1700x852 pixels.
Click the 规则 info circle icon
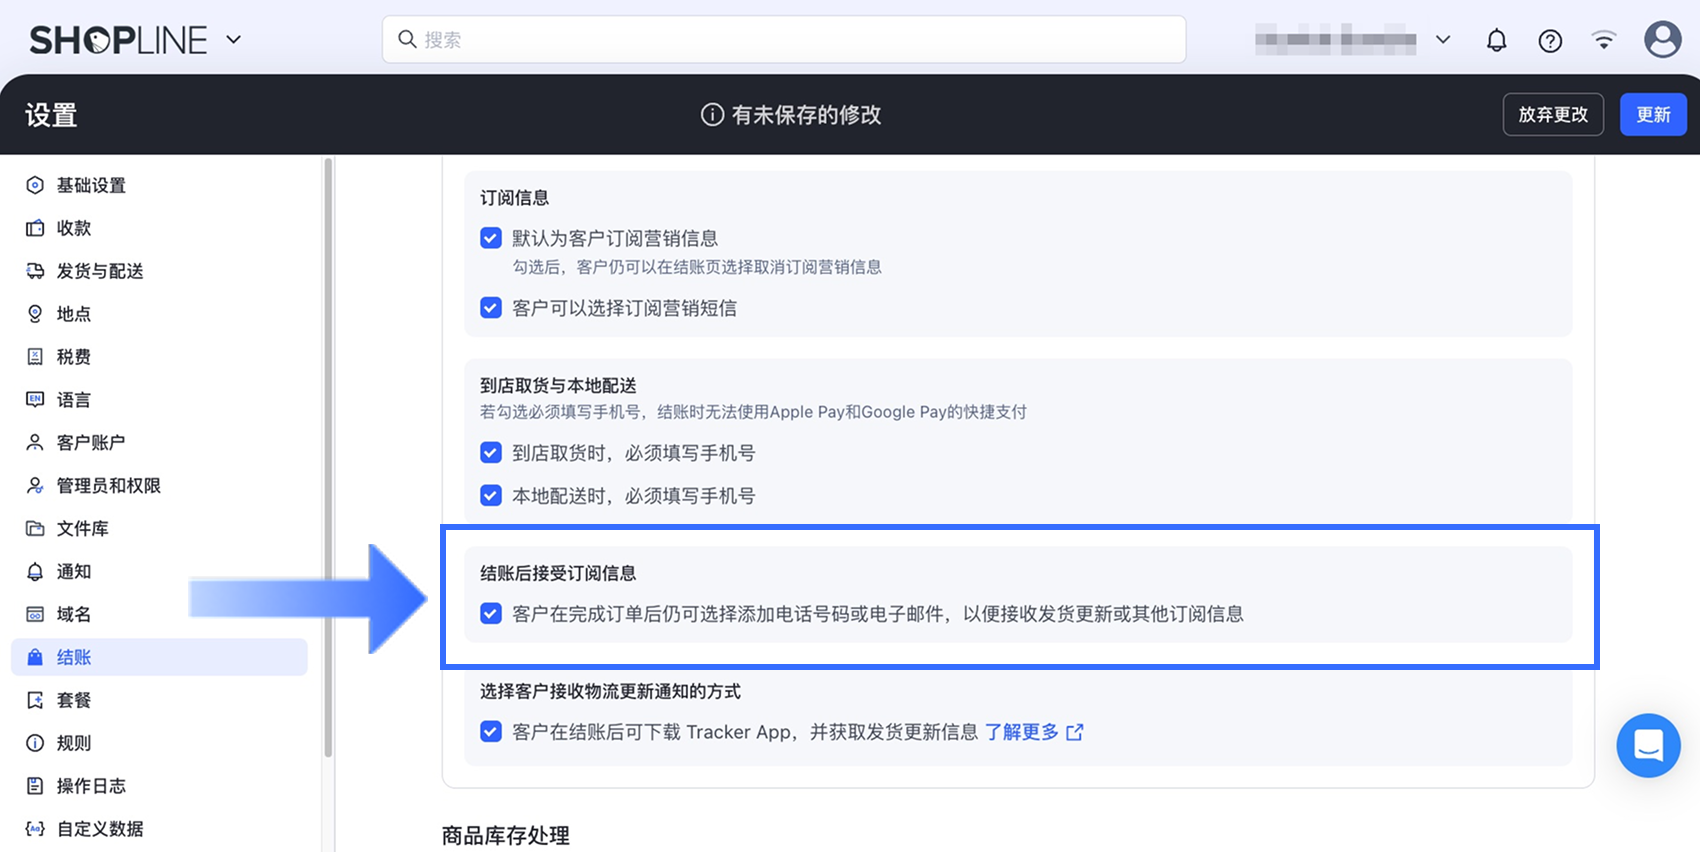click(x=35, y=743)
